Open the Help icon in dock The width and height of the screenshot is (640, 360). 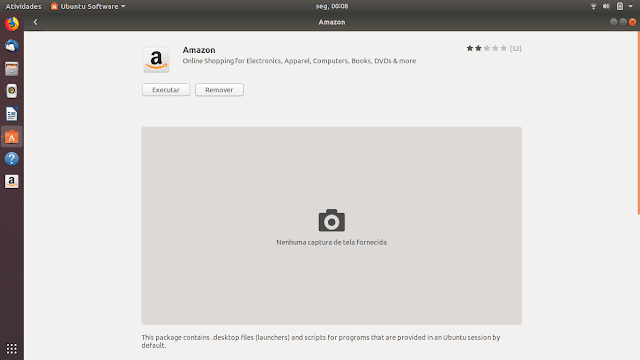tap(12, 159)
